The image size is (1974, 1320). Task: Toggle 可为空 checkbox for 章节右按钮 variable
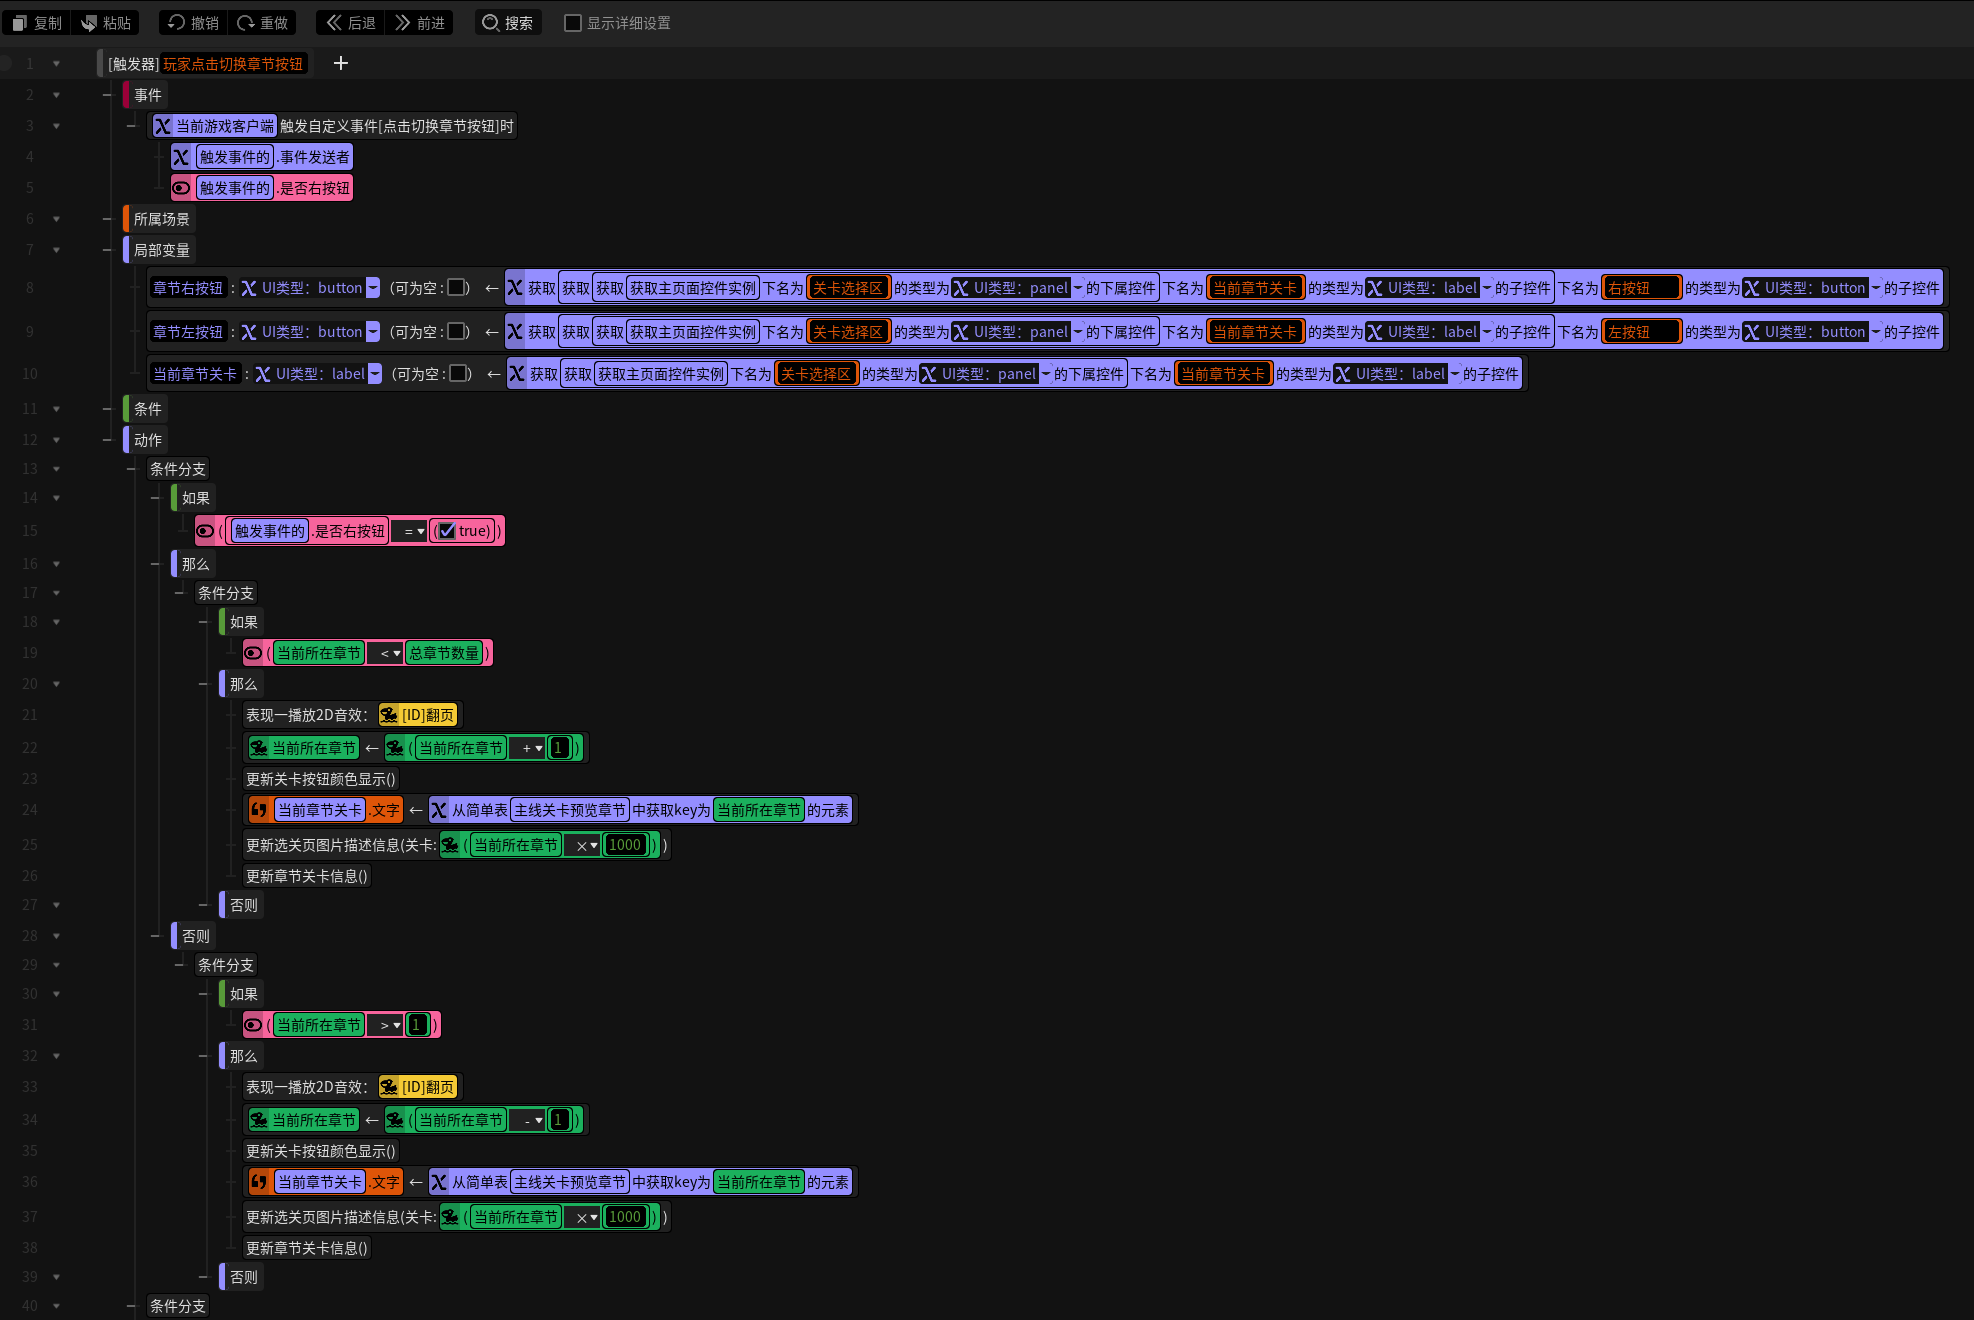(x=456, y=288)
